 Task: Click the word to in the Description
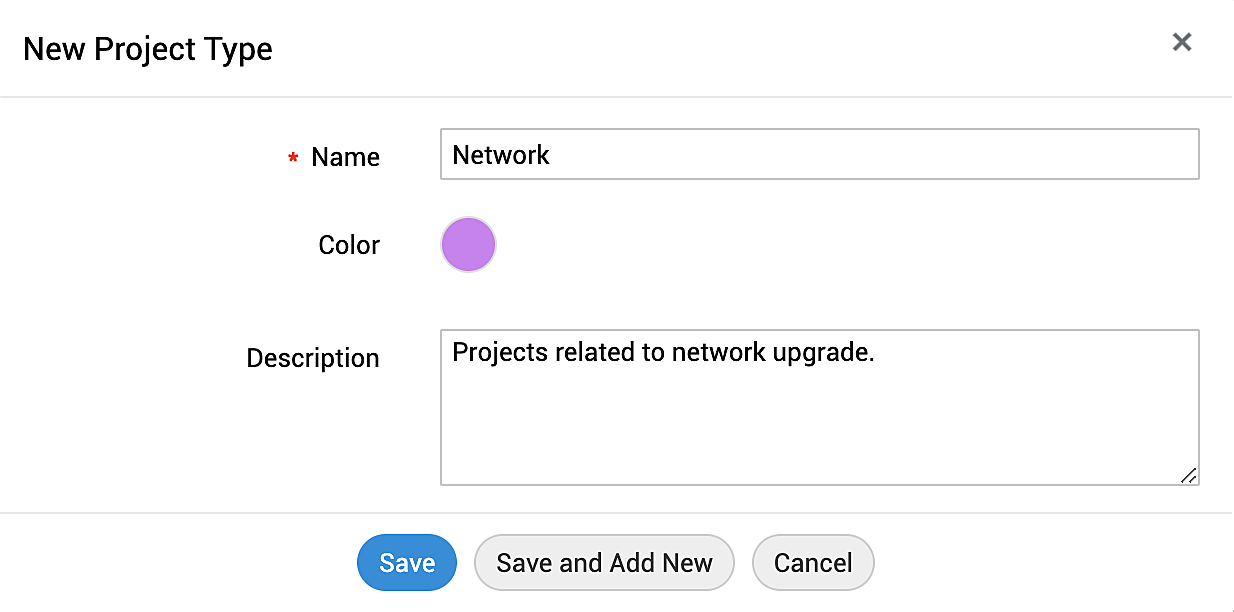click(x=653, y=352)
